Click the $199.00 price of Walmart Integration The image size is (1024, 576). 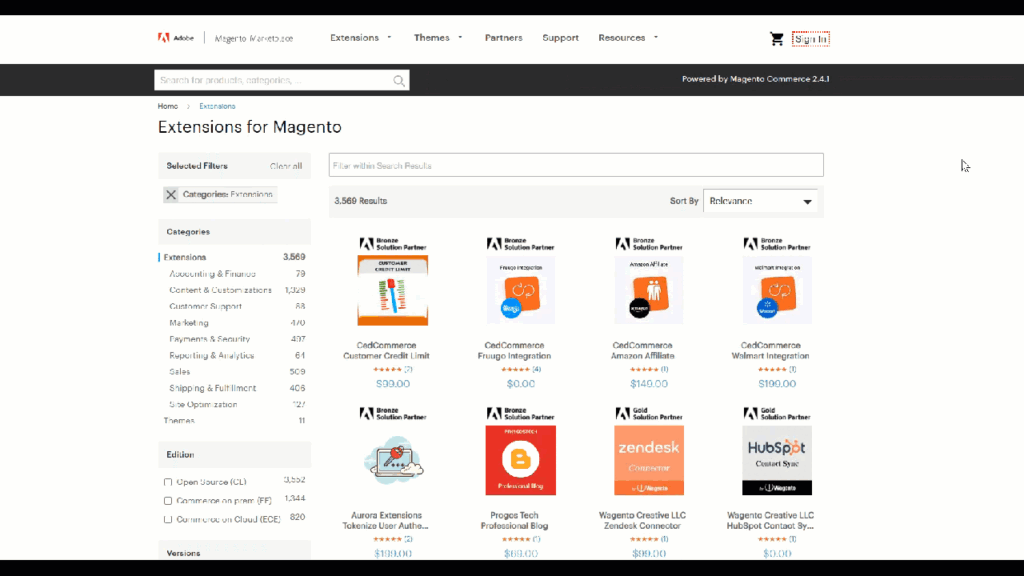(777, 384)
